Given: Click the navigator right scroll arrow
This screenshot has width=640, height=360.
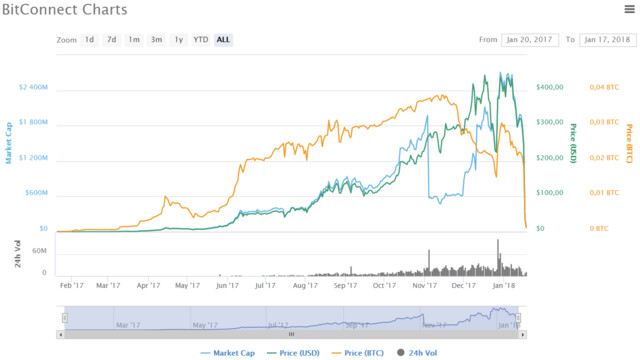Looking at the screenshot, I should [523, 335].
